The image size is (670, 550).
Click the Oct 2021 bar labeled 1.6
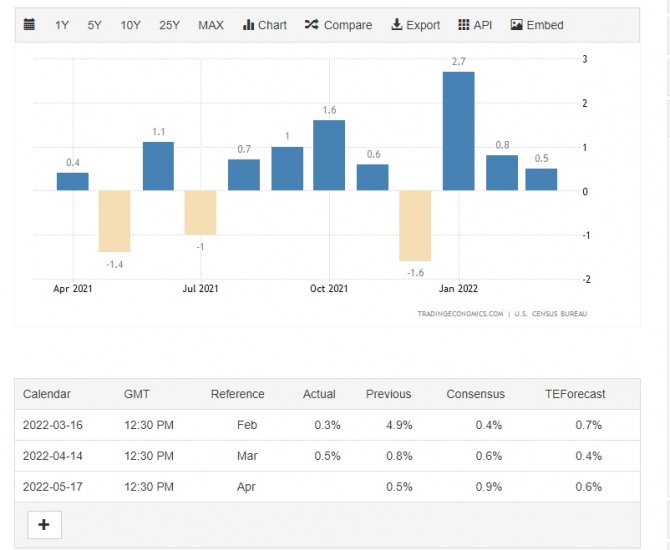click(329, 155)
